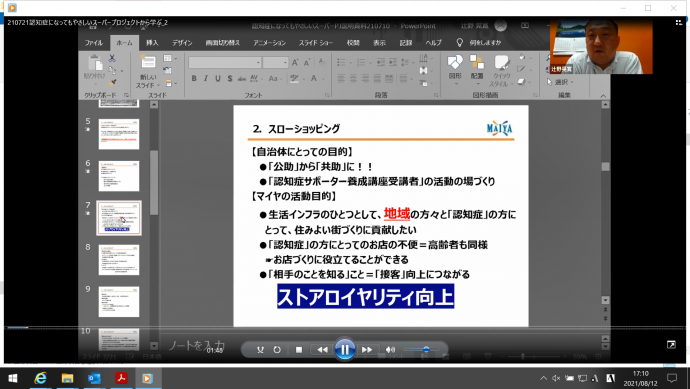Click the Switch to Library icon at top
This screenshot has height=389, width=690.
point(678,22)
